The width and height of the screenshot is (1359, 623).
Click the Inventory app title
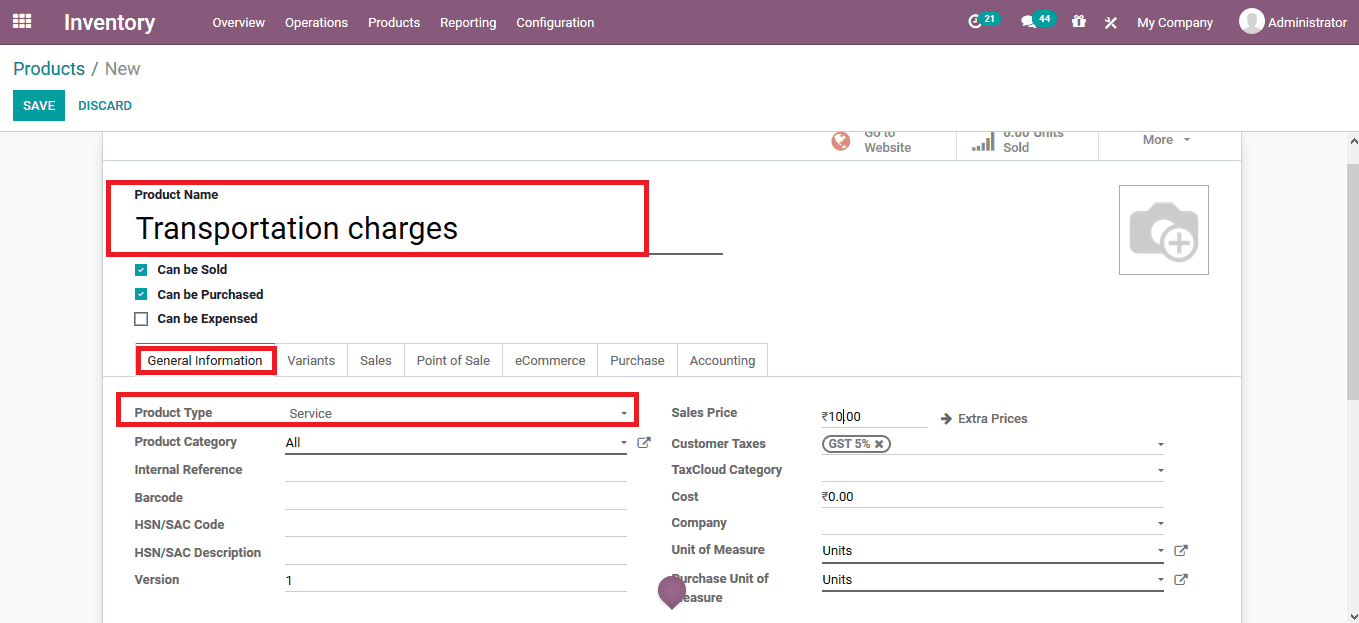[109, 22]
